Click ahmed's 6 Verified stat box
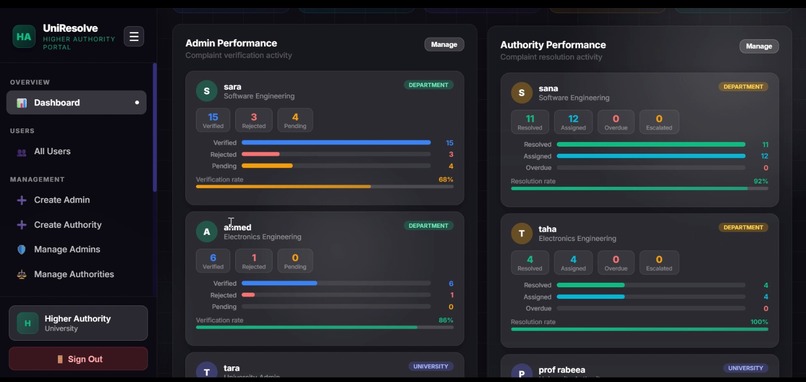 pos(213,261)
